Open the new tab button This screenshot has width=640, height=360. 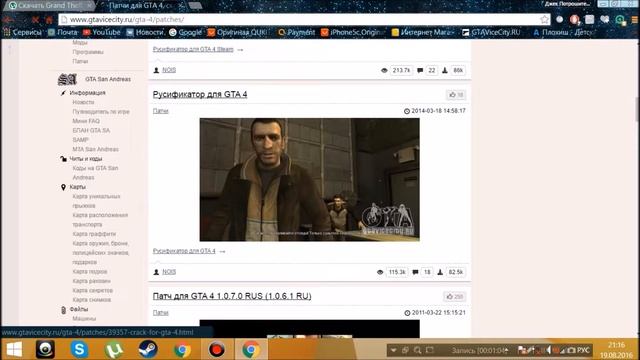(x=195, y=5)
